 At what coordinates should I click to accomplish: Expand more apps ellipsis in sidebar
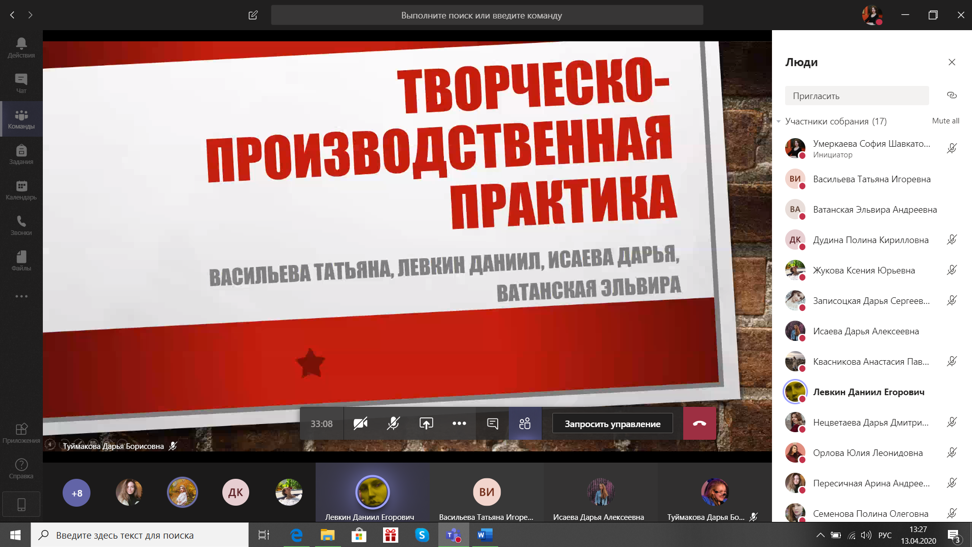[21, 297]
